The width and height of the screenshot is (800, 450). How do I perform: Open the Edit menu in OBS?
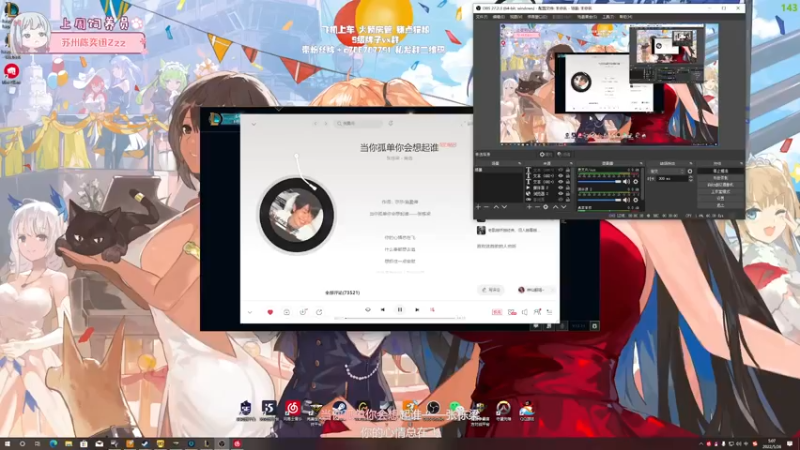coord(498,17)
